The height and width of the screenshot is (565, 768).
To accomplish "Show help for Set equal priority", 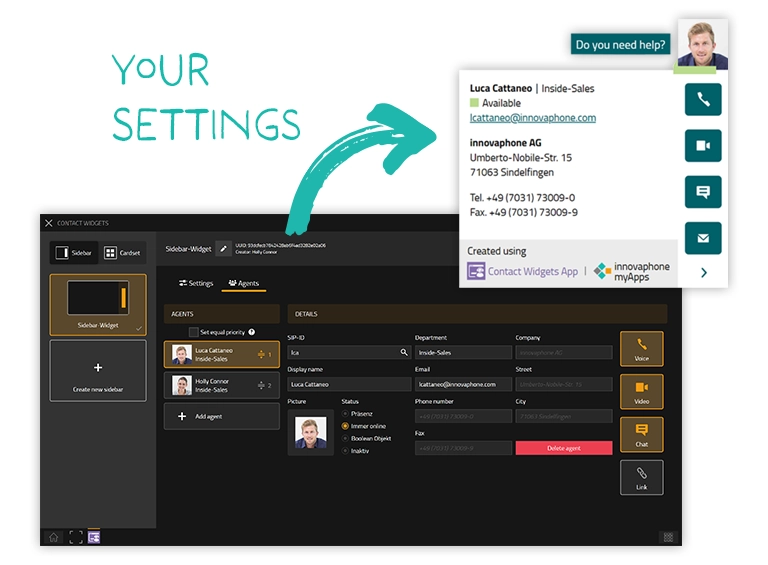I will (252, 332).
